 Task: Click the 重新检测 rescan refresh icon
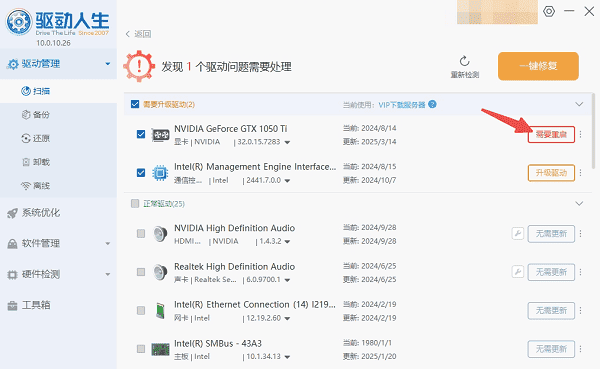tap(465, 61)
